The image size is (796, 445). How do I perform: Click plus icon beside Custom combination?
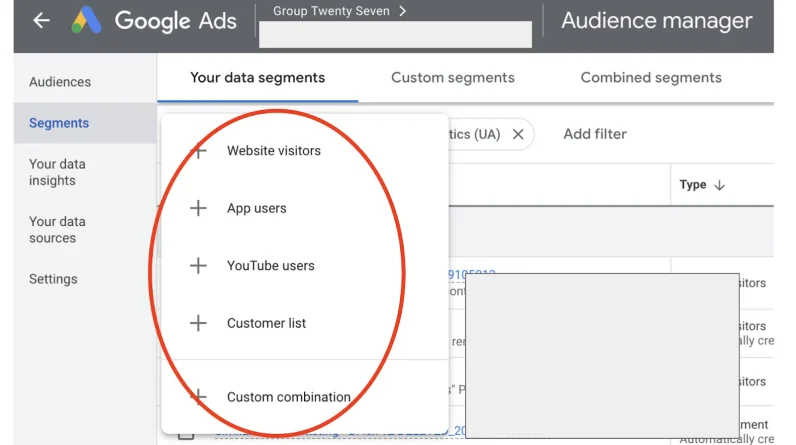(198, 396)
